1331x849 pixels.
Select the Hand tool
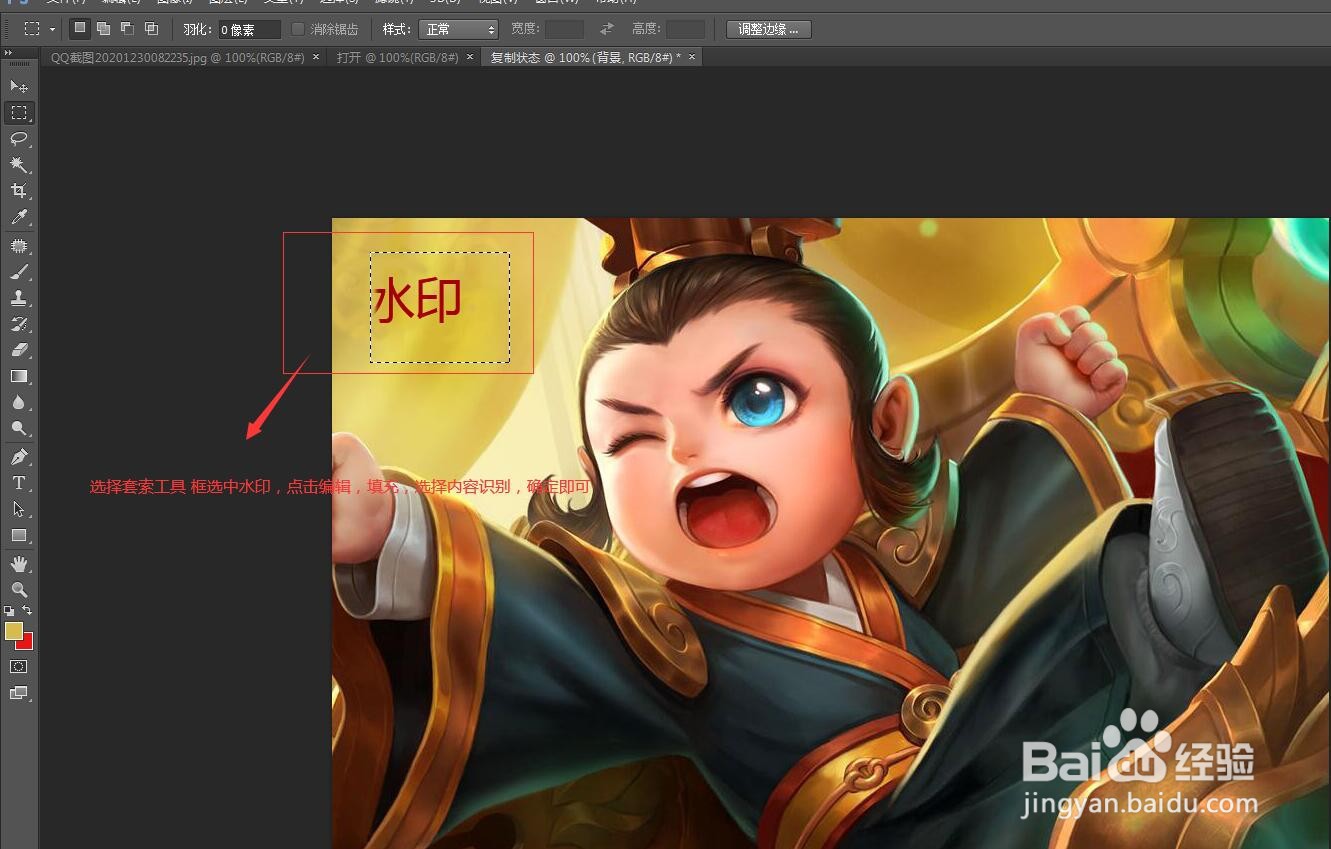point(19,564)
